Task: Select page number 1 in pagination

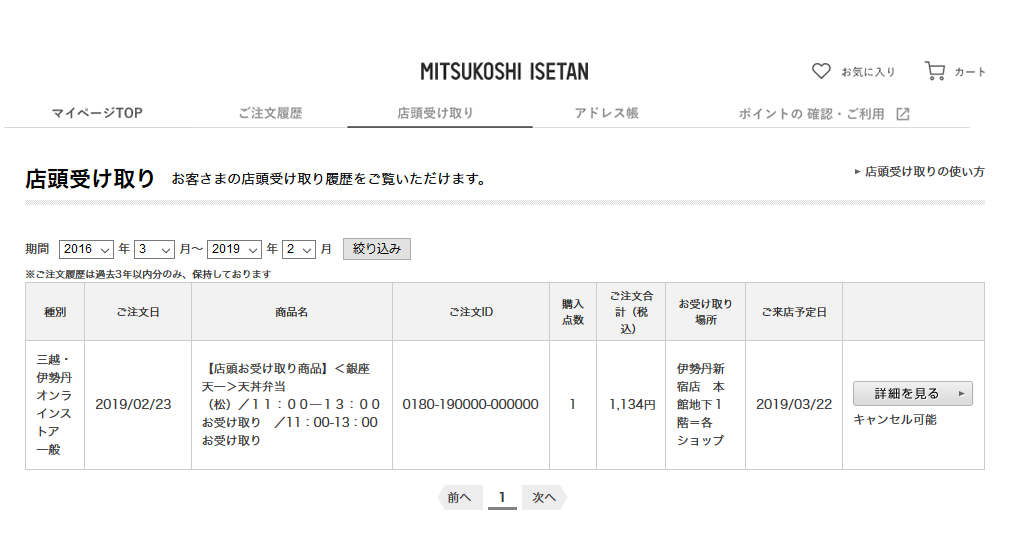Action: point(502,497)
